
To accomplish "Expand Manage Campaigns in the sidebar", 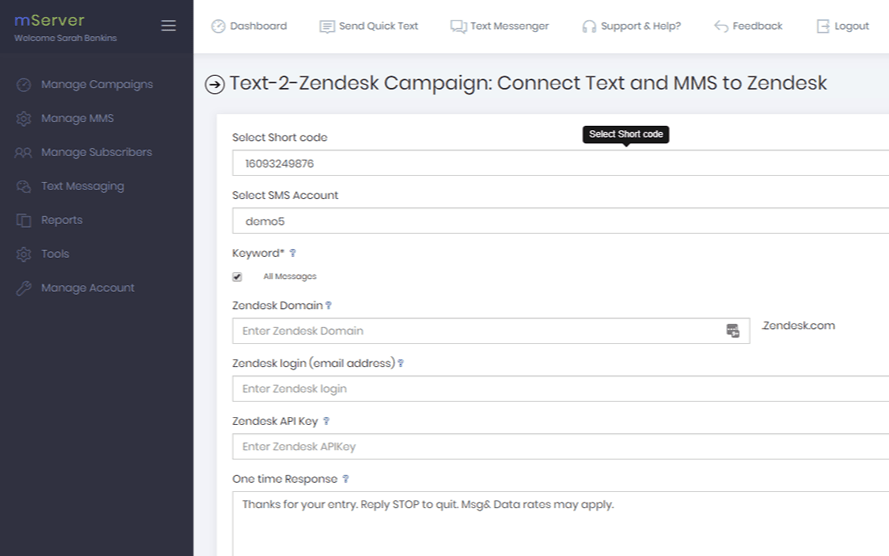I will click(96, 84).
